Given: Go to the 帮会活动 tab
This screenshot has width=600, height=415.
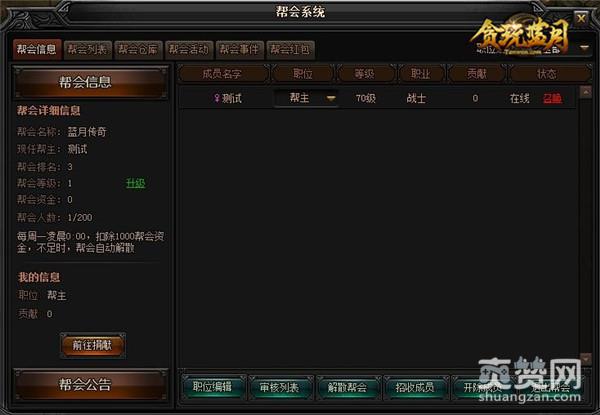Looking at the screenshot, I should (189, 50).
